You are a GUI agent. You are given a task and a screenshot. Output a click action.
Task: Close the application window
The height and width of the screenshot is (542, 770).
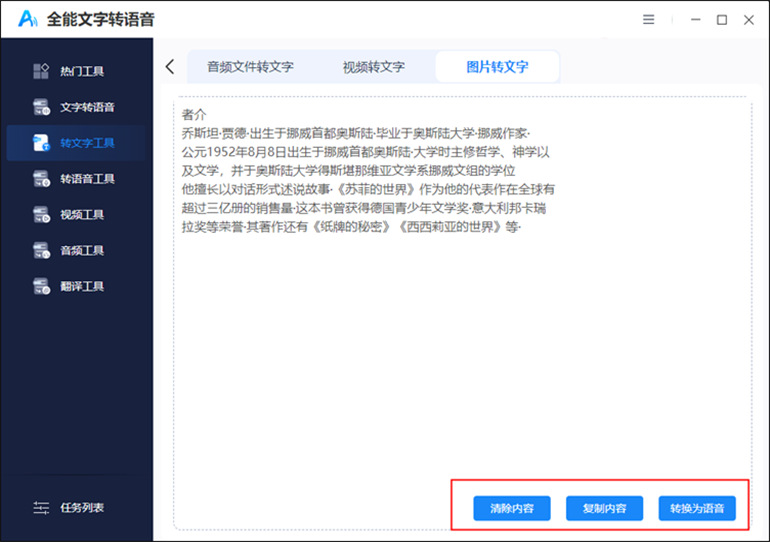tap(749, 20)
